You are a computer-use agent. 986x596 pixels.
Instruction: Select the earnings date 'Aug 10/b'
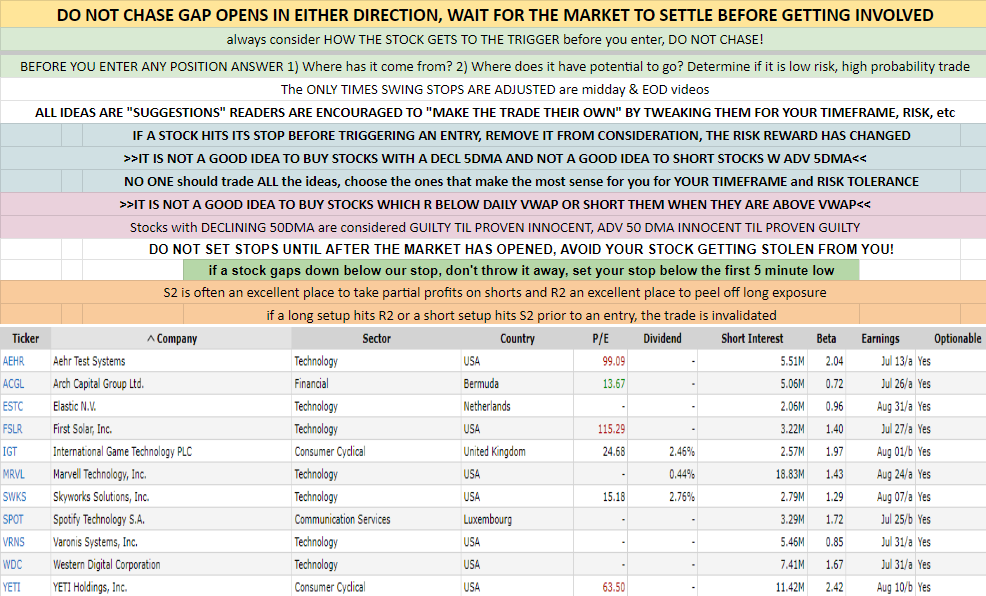(894, 587)
